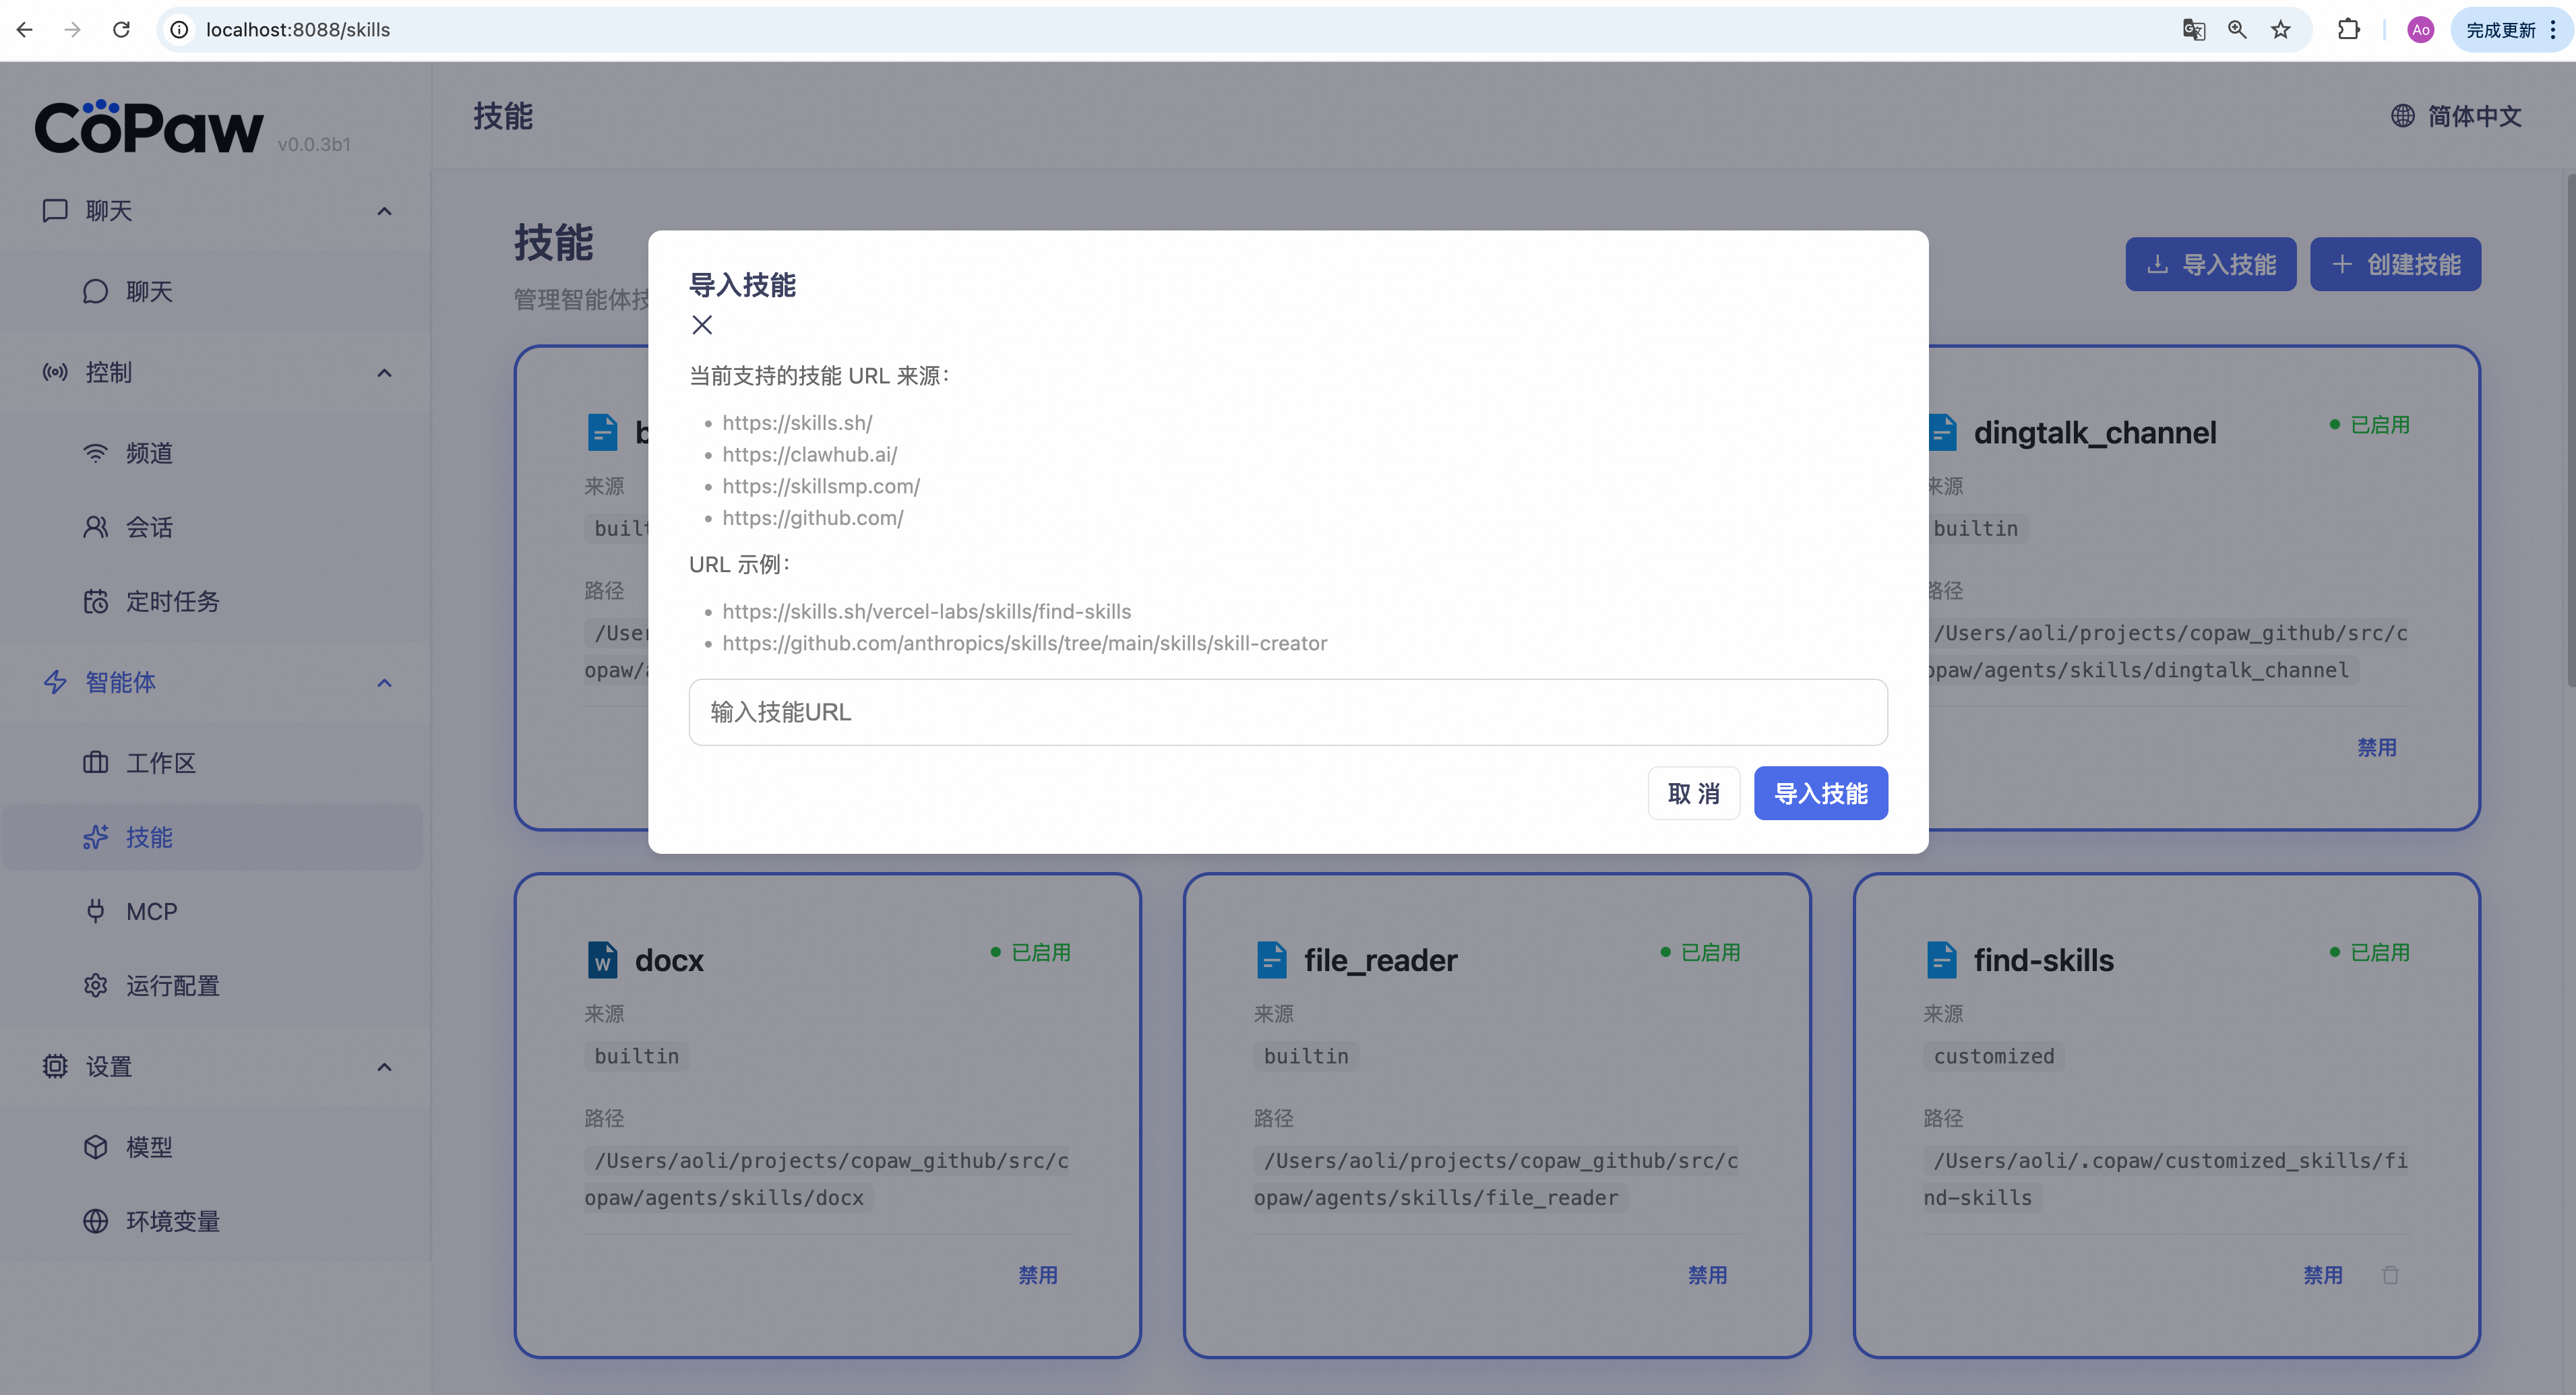Open the browser extensions puzzle icon
The image size is (2576, 1395).
coord(2349,30)
